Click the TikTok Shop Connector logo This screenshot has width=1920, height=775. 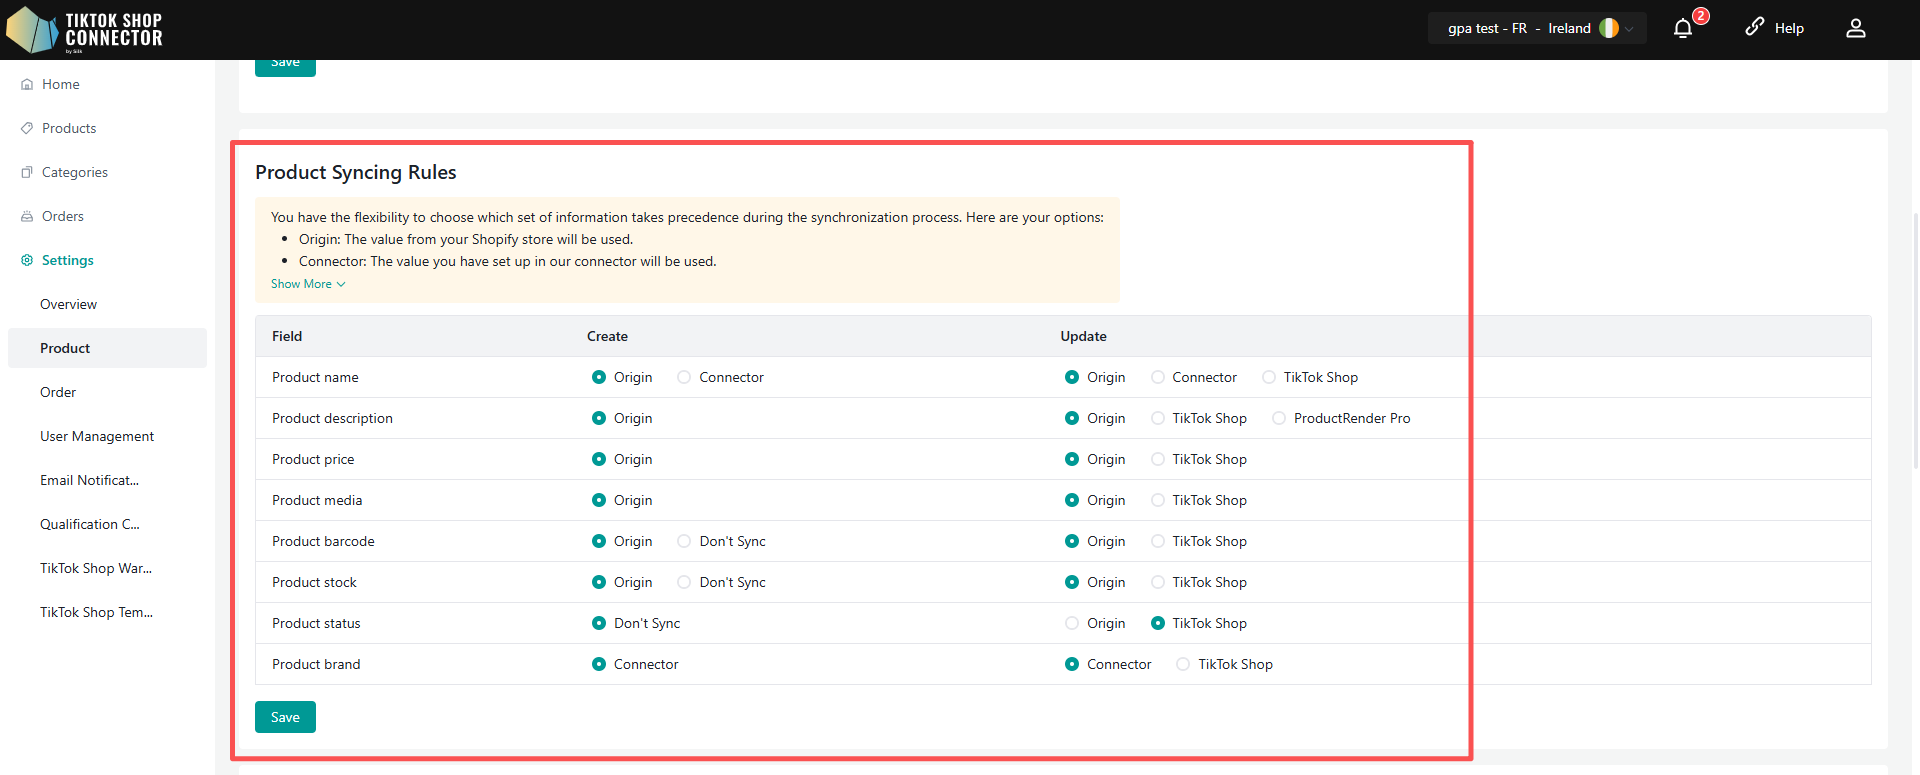click(85, 30)
